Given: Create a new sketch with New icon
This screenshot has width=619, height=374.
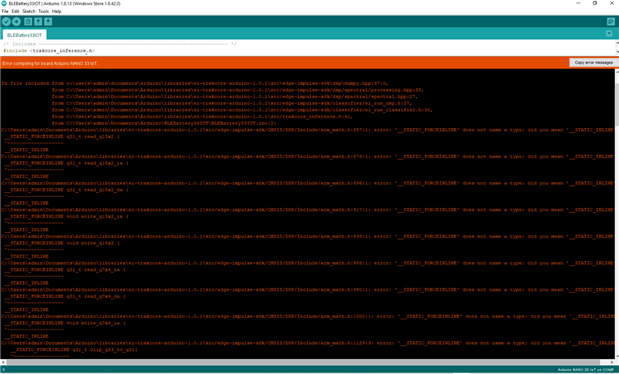Looking at the screenshot, I should [x=28, y=22].
